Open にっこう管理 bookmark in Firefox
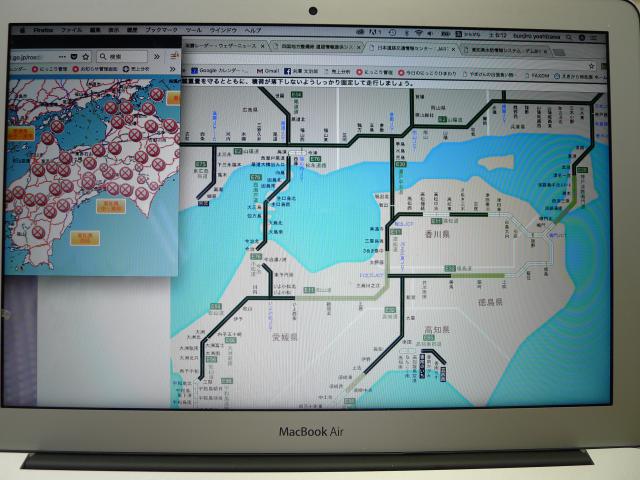The width and height of the screenshot is (640, 480). pyautogui.click(x=49, y=69)
